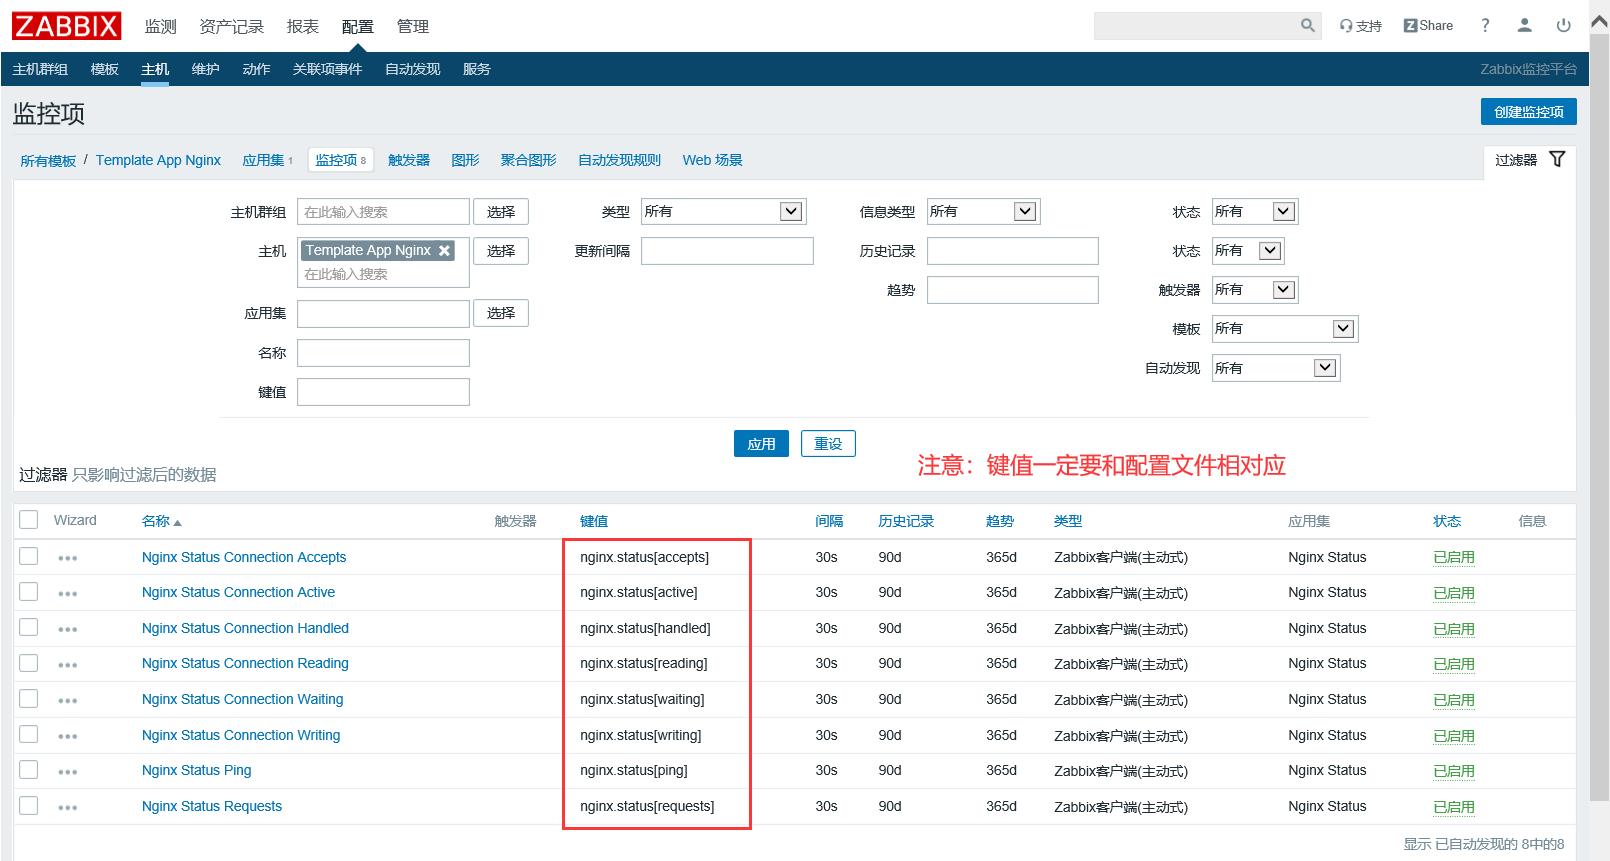The image size is (1610, 861).
Task: Click 已启用 status for Nginx Status Requests
Action: point(1453,806)
